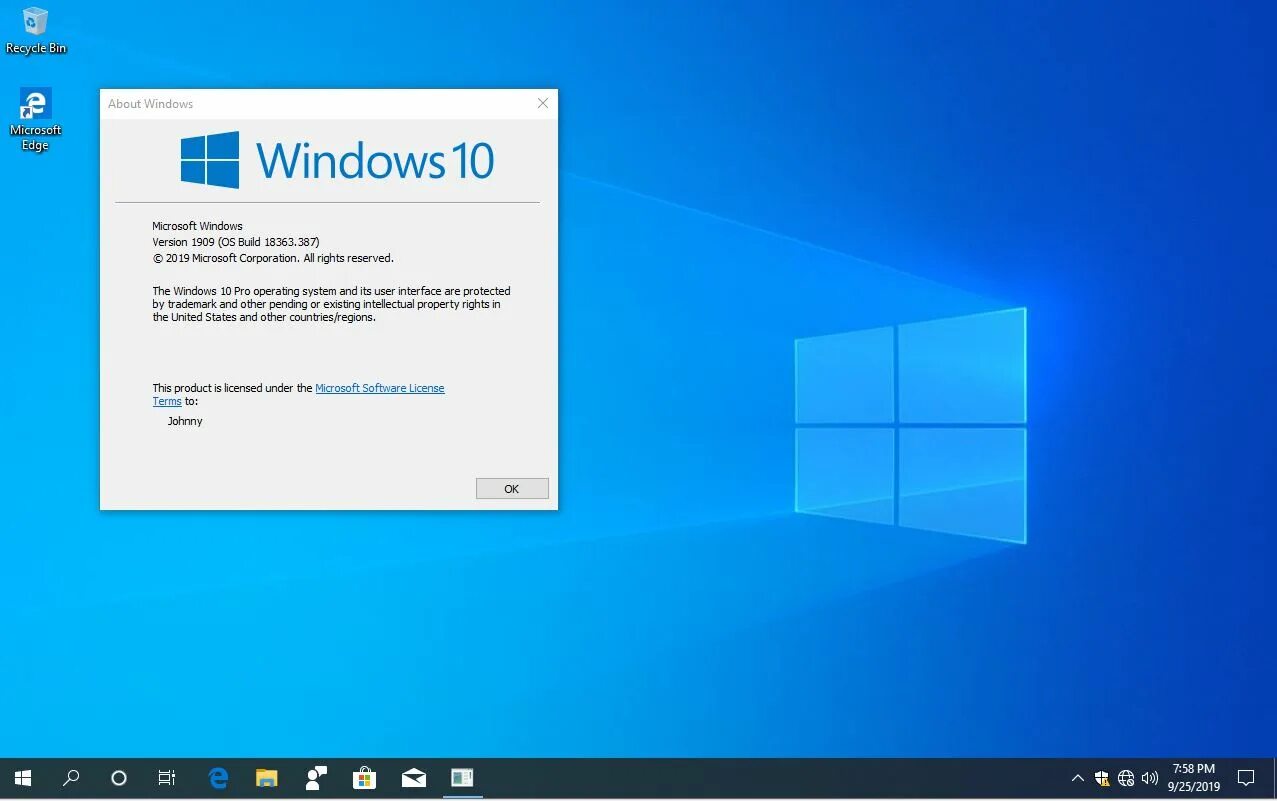Click the 2019 Microsoft Corporation copyright line

tap(273, 258)
